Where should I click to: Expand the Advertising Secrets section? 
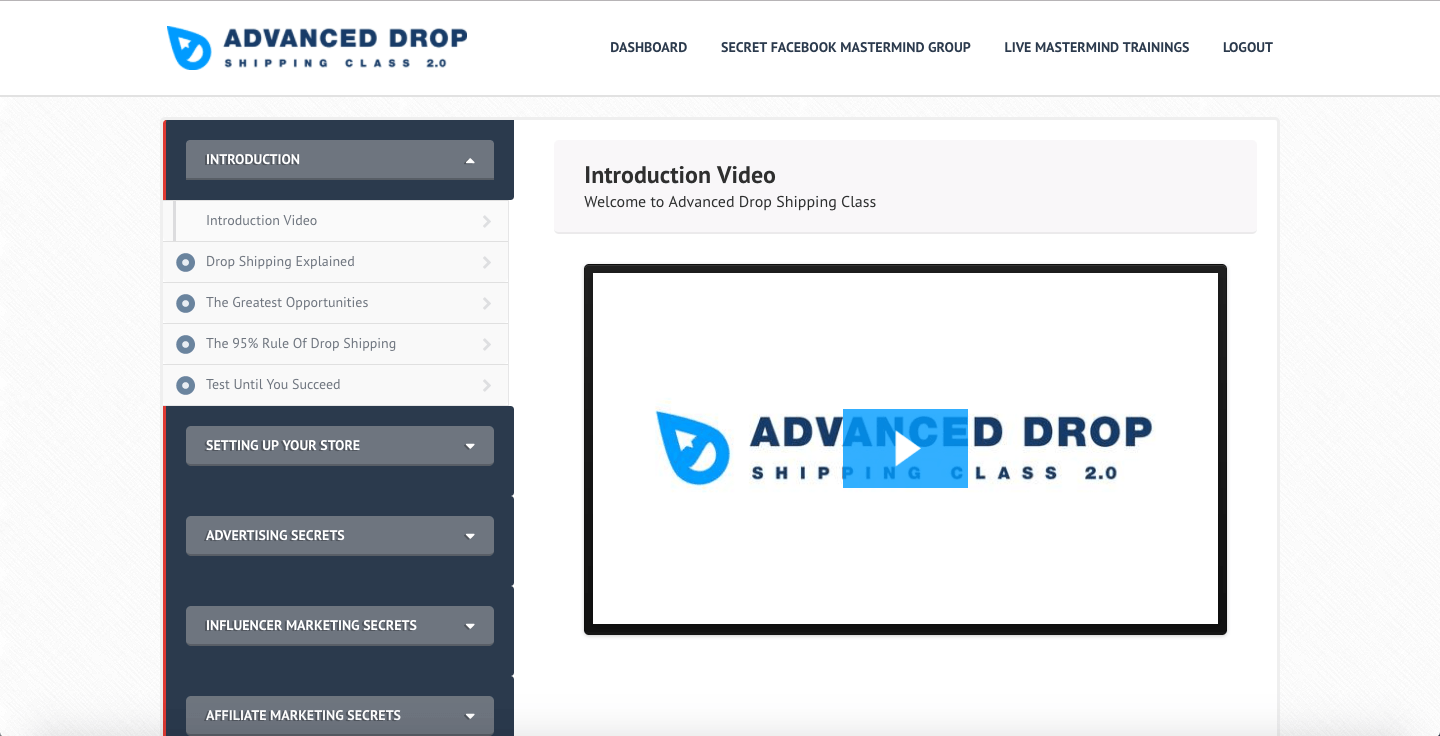[340, 535]
